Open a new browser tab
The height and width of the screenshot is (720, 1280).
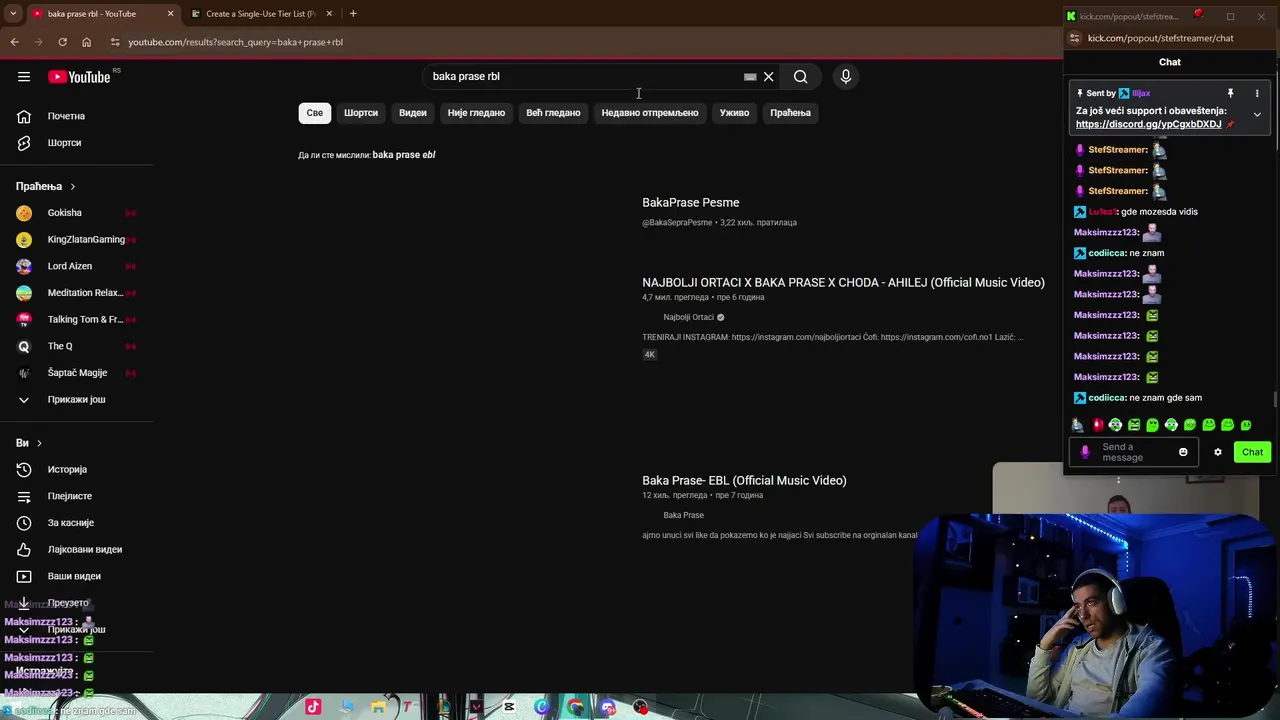353,14
